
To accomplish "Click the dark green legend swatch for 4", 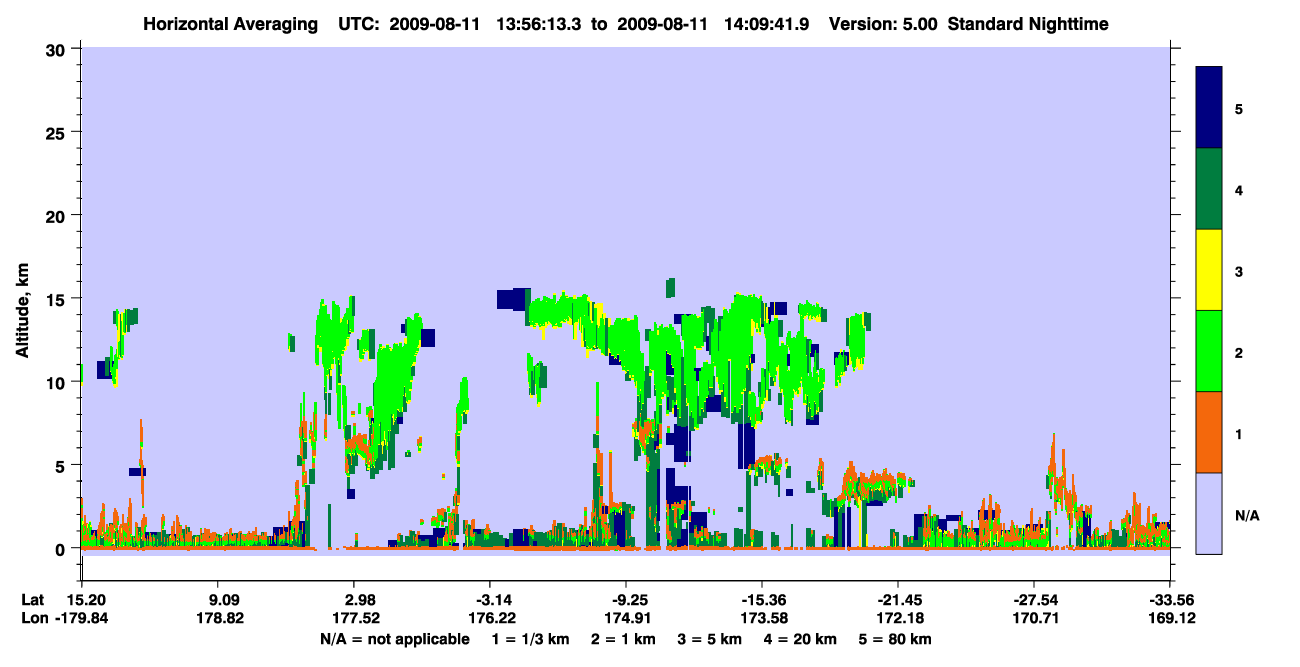I will tap(1209, 189).
